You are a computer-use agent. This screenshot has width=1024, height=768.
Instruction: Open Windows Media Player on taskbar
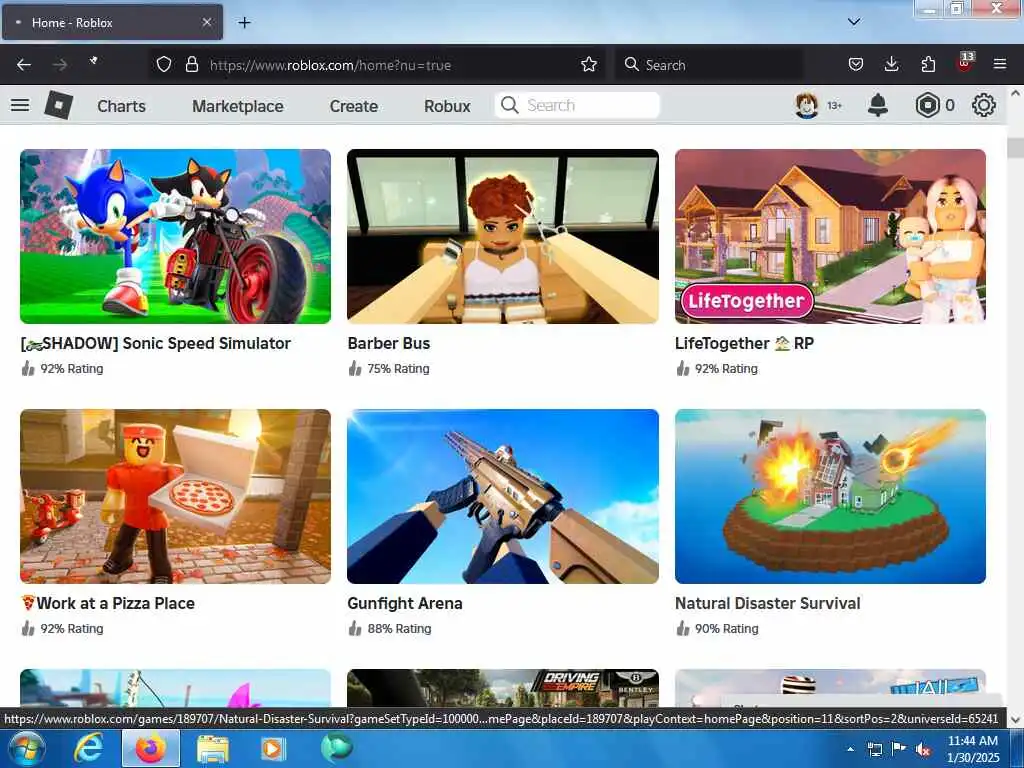(272, 748)
